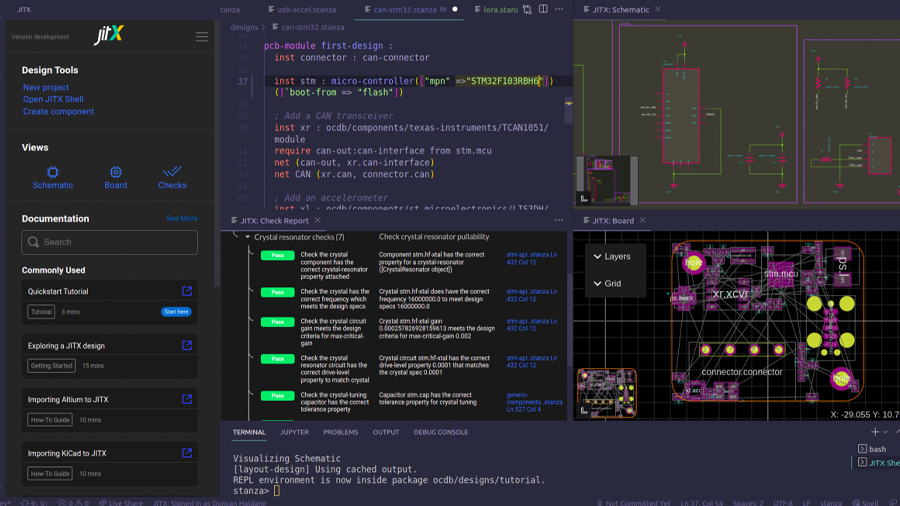This screenshot has height=506, width=900.
Task: Click the code editor vertical scrollbar
Action: (568, 112)
